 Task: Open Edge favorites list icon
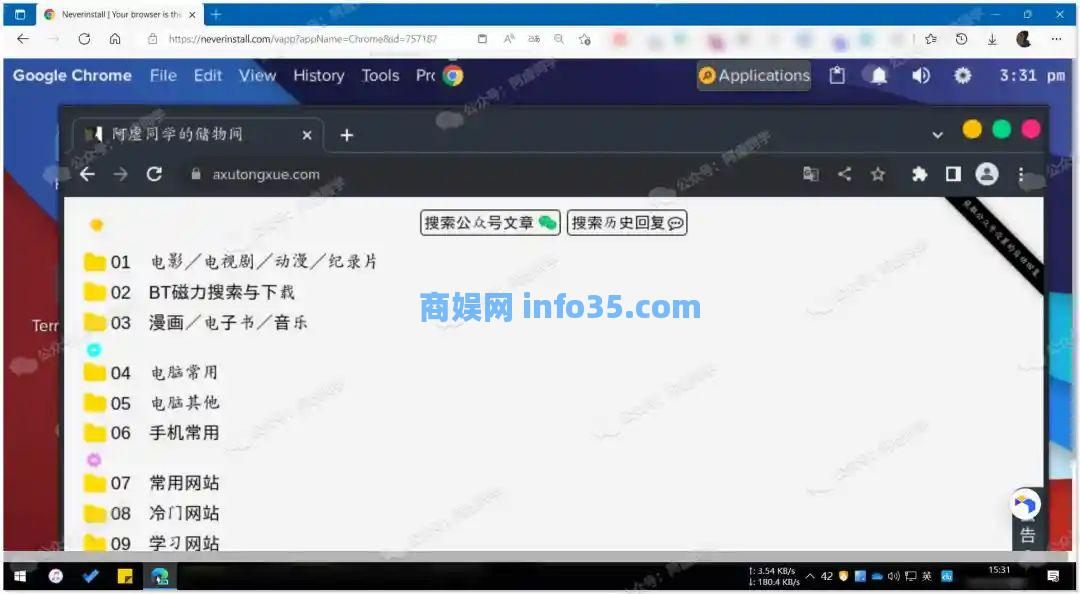(931, 39)
